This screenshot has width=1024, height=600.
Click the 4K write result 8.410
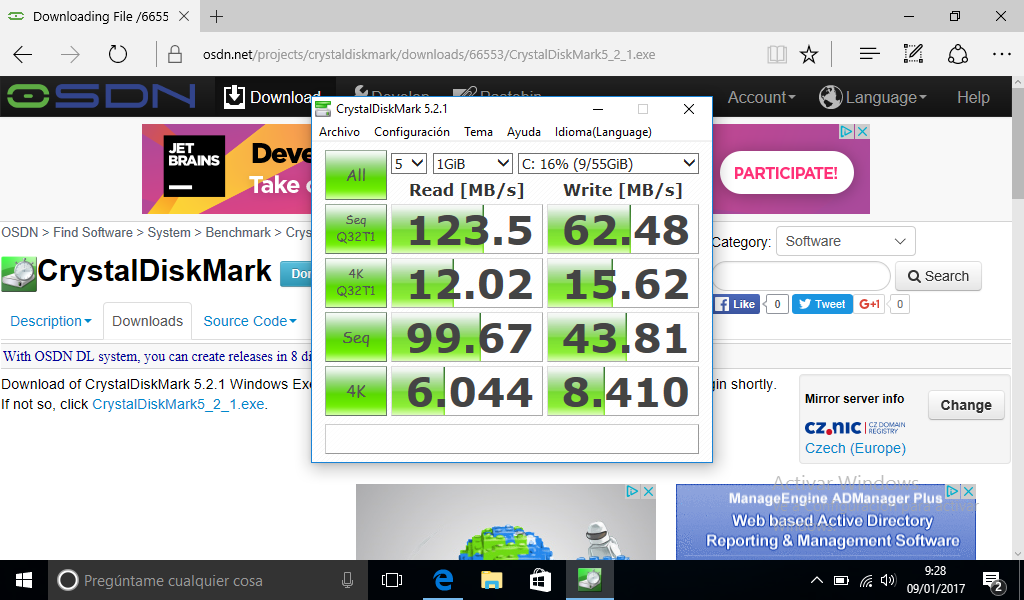coord(623,391)
